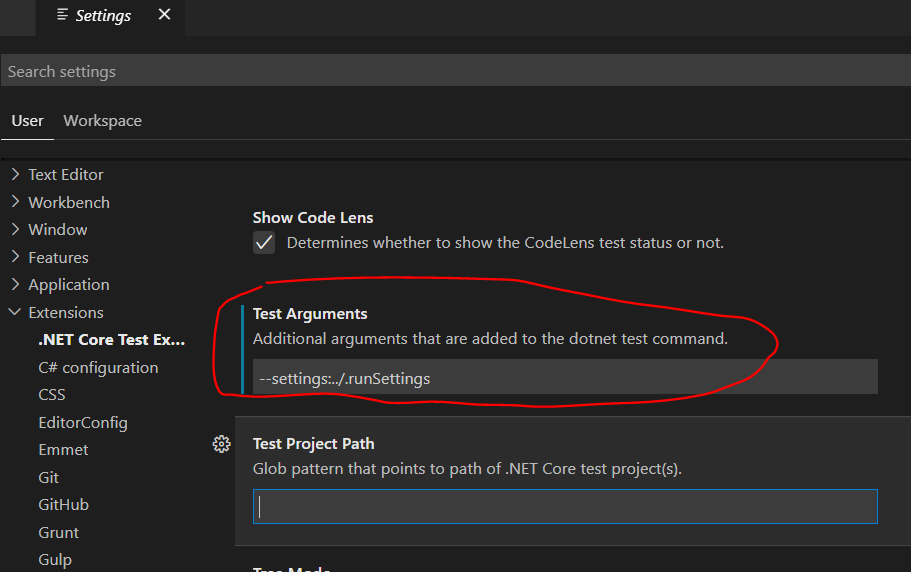Close the Settings tab
The height and width of the screenshot is (572, 911).
coord(164,15)
